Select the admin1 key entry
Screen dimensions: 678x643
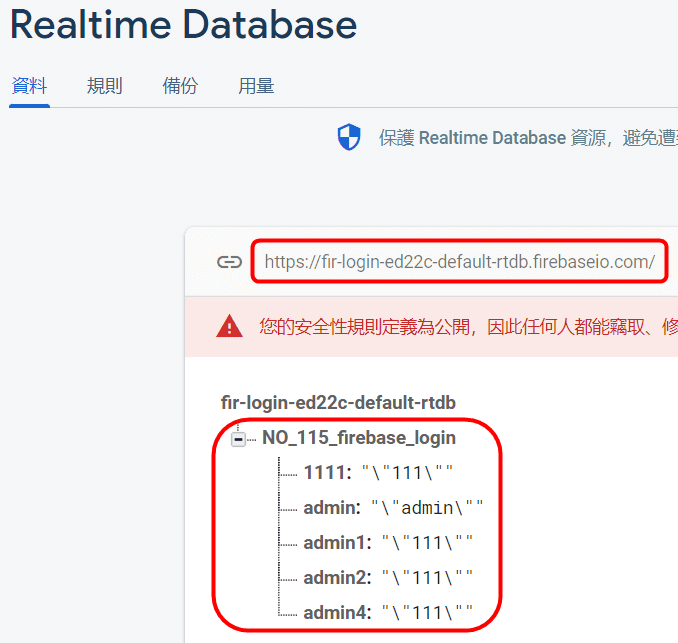[337, 543]
